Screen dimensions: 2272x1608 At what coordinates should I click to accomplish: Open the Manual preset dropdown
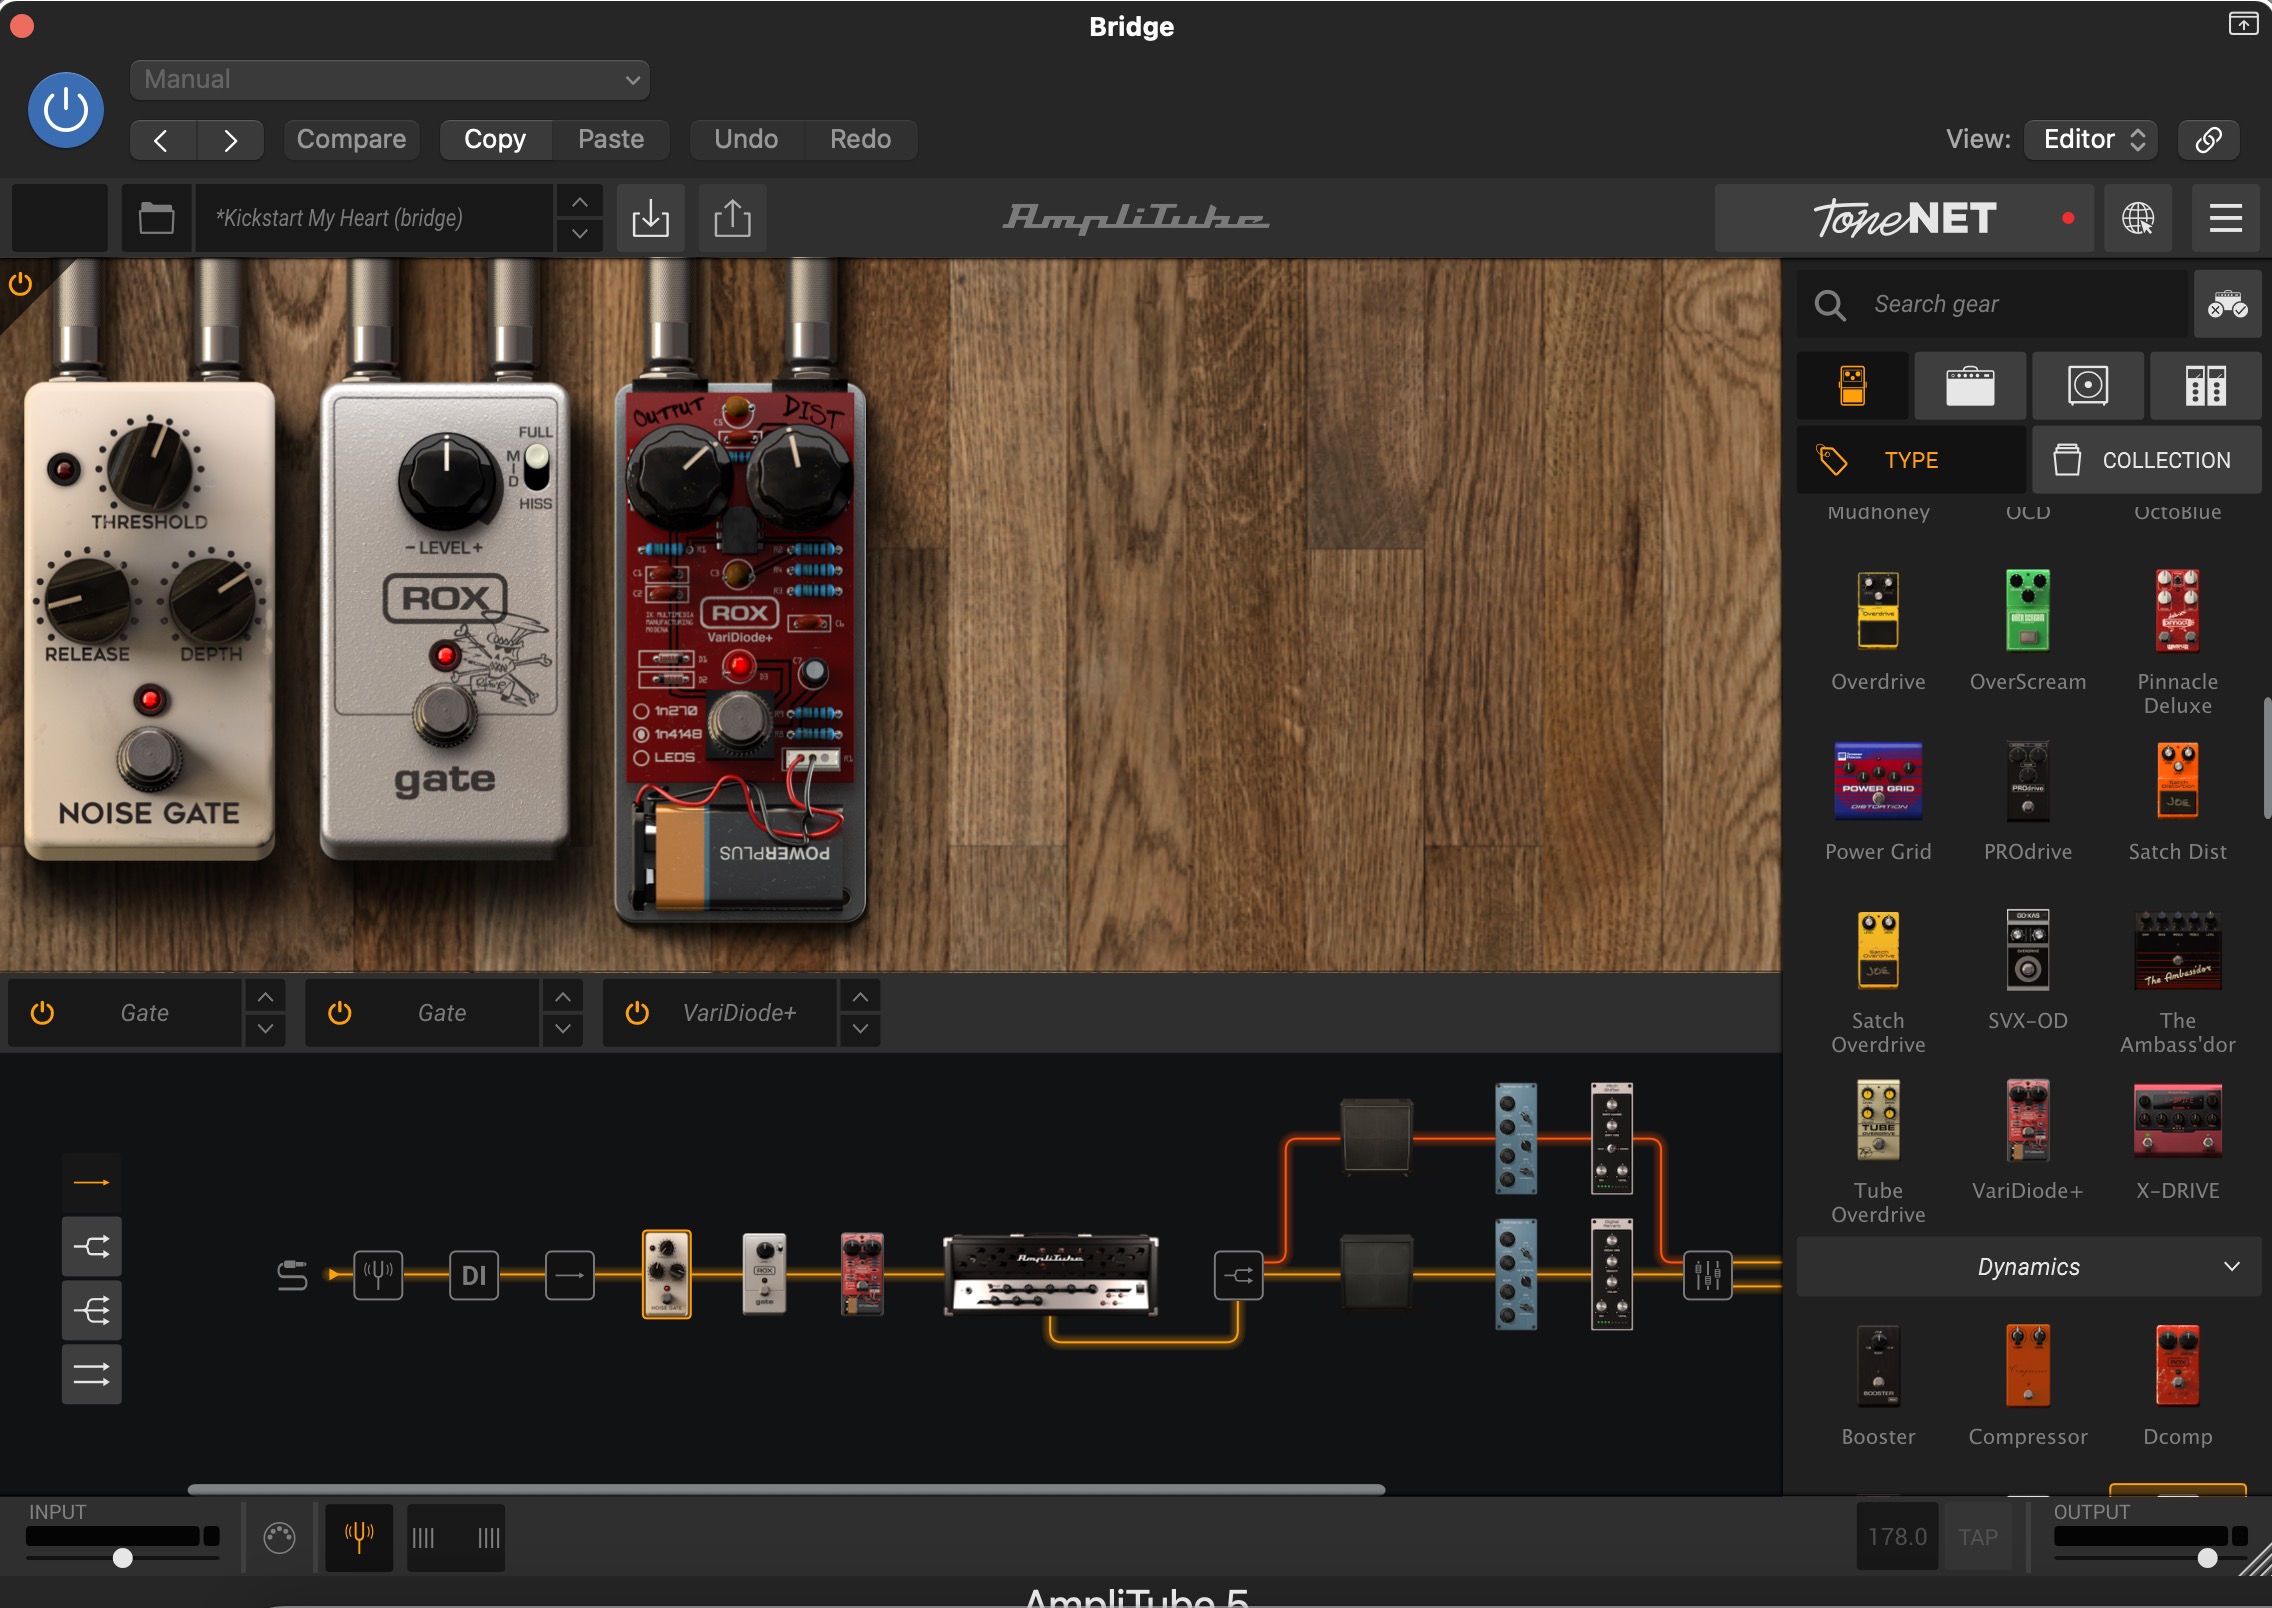[x=390, y=80]
